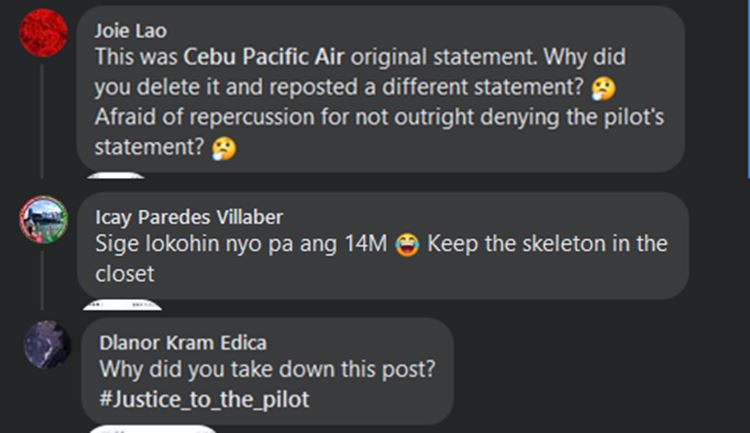Click thinking emoji after 'pilot's statement?'
The width and height of the screenshot is (750, 433).
223,148
